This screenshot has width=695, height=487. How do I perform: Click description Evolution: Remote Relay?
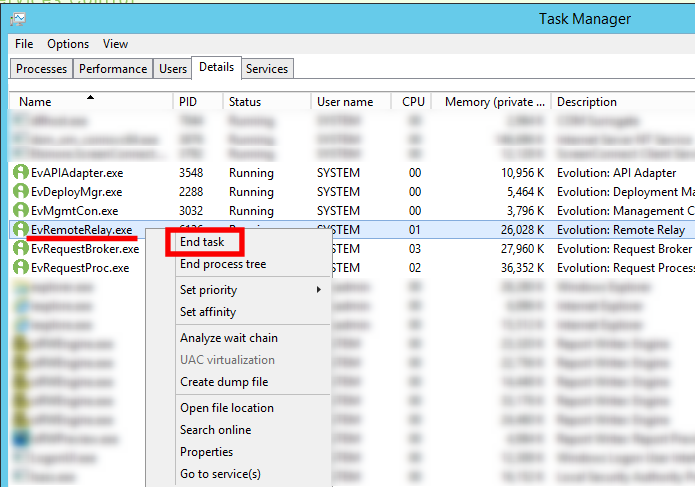pyautogui.click(x=621, y=230)
